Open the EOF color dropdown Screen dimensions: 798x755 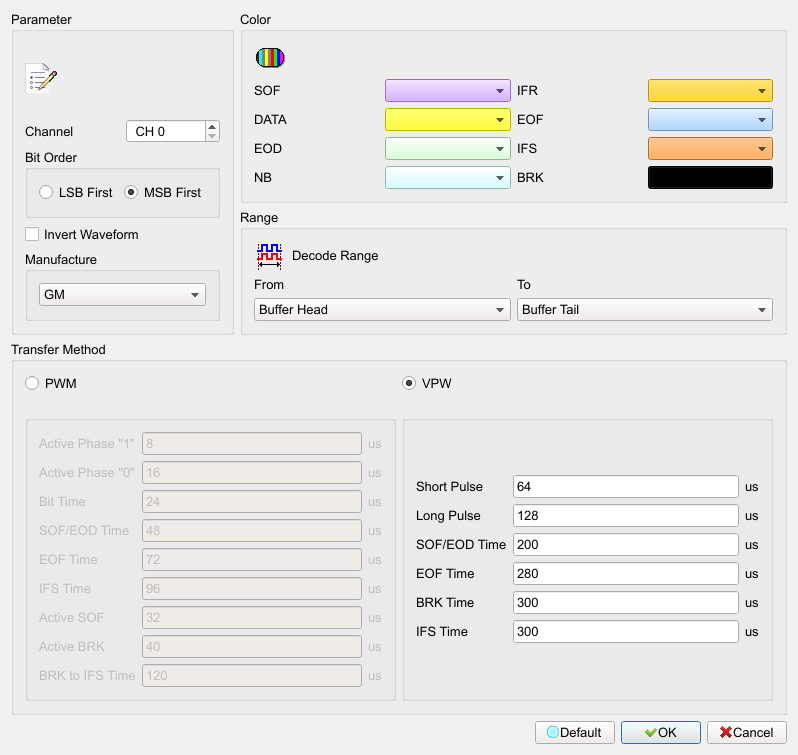pyautogui.click(x=710, y=120)
